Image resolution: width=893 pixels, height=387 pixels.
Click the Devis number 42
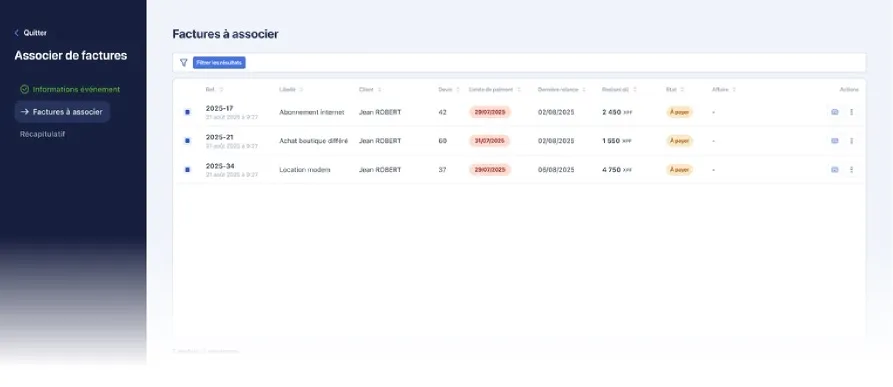point(443,112)
